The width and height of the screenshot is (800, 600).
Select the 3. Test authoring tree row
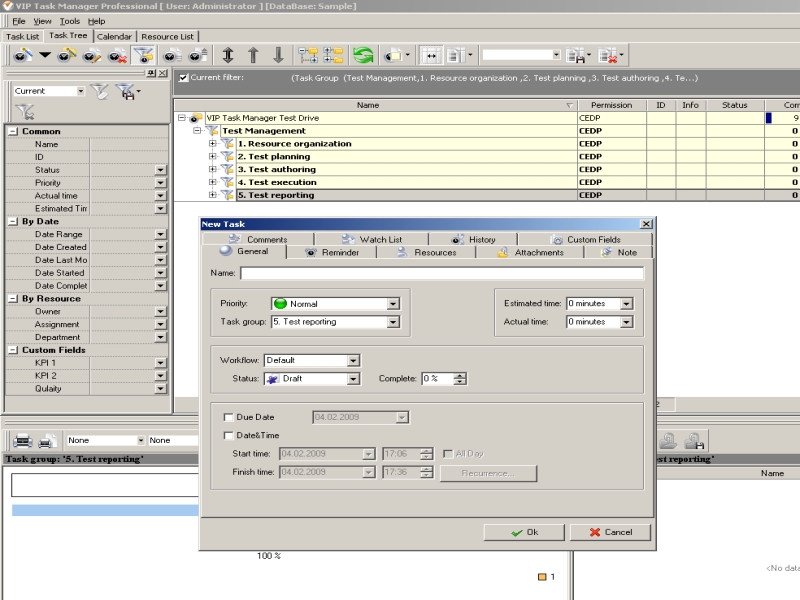(407, 169)
